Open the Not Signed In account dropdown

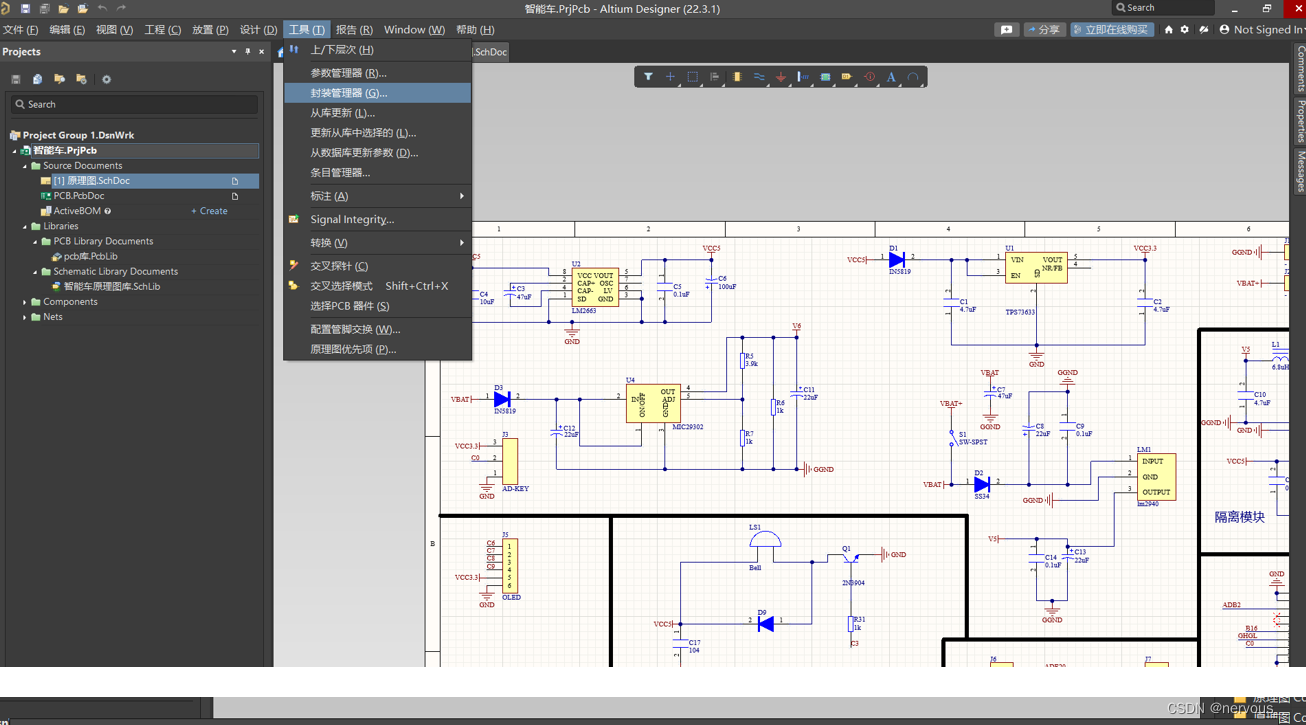[1262, 30]
